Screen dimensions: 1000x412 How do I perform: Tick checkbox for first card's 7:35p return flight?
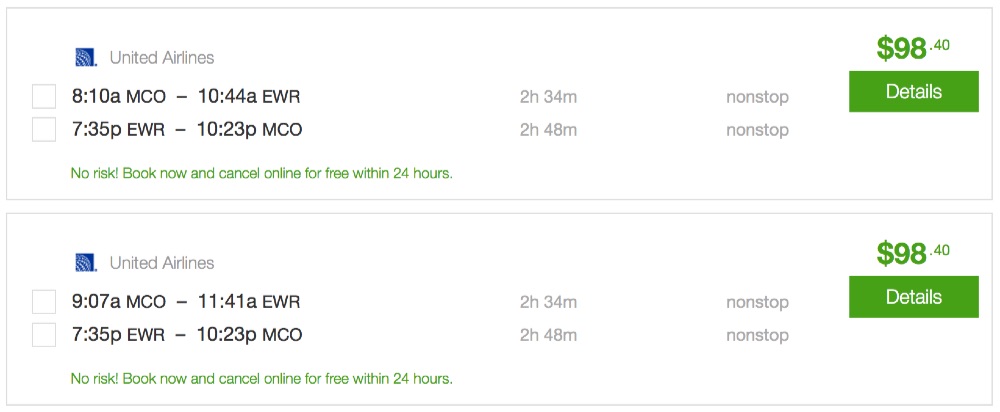coord(44,130)
